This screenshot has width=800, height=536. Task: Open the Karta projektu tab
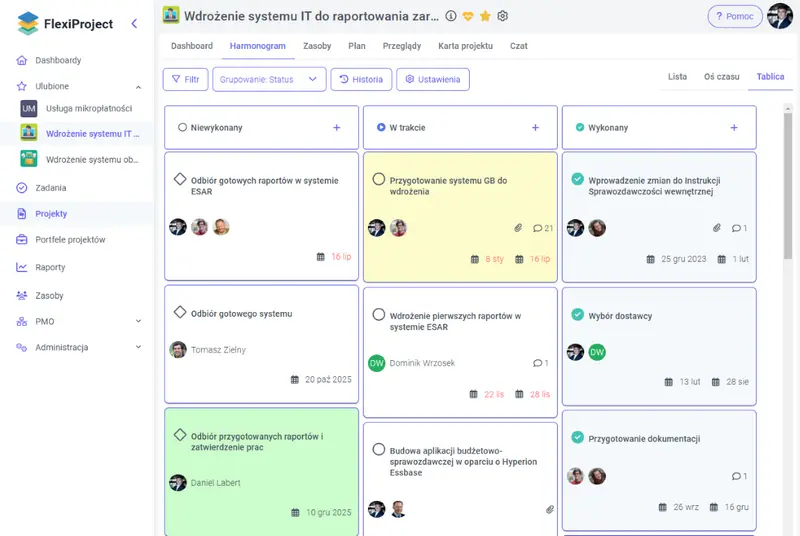click(465, 46)
